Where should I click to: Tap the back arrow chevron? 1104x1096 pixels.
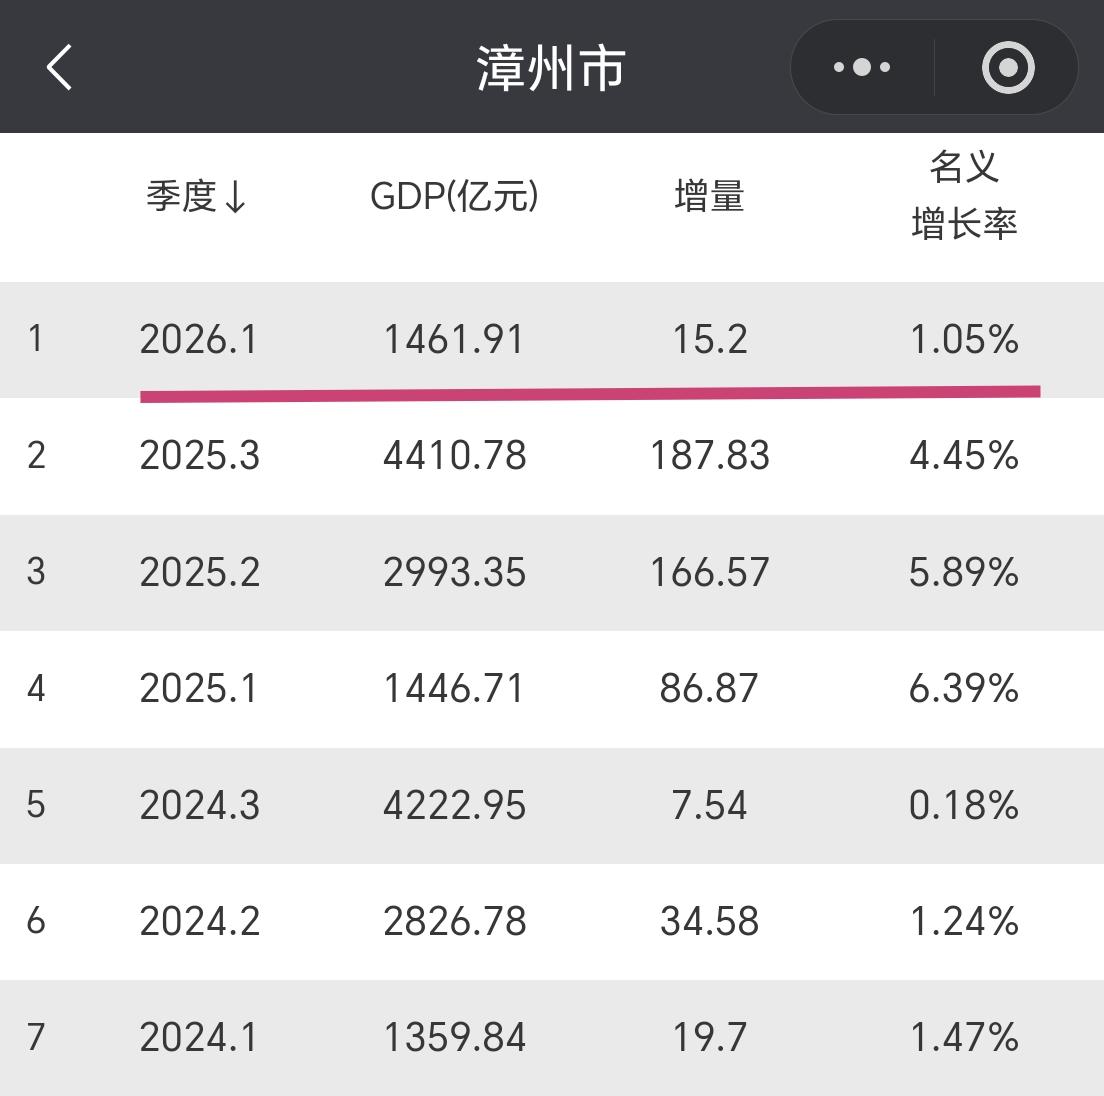[x=60, y=68]
